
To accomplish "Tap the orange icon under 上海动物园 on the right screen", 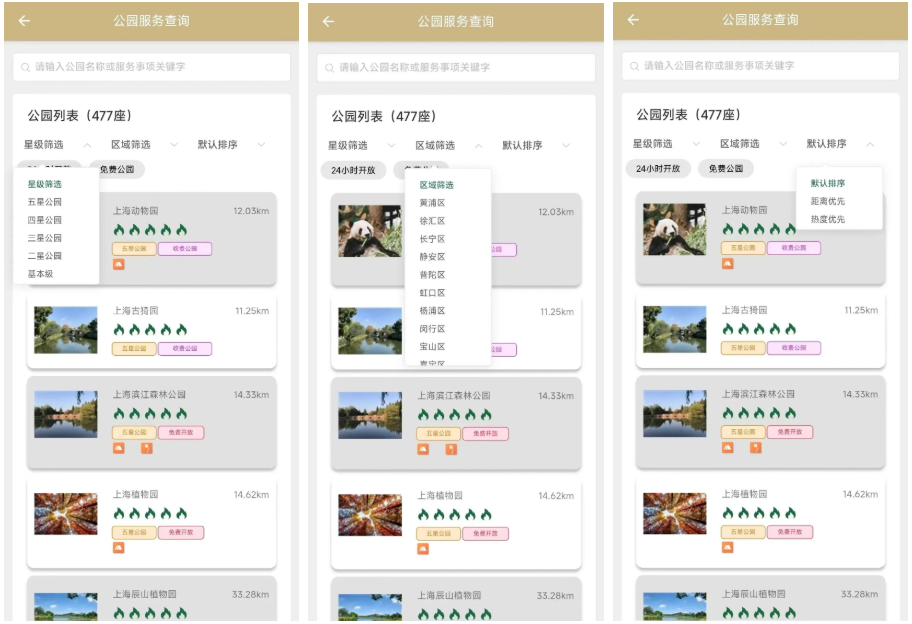I will click(x=727, y=264).
